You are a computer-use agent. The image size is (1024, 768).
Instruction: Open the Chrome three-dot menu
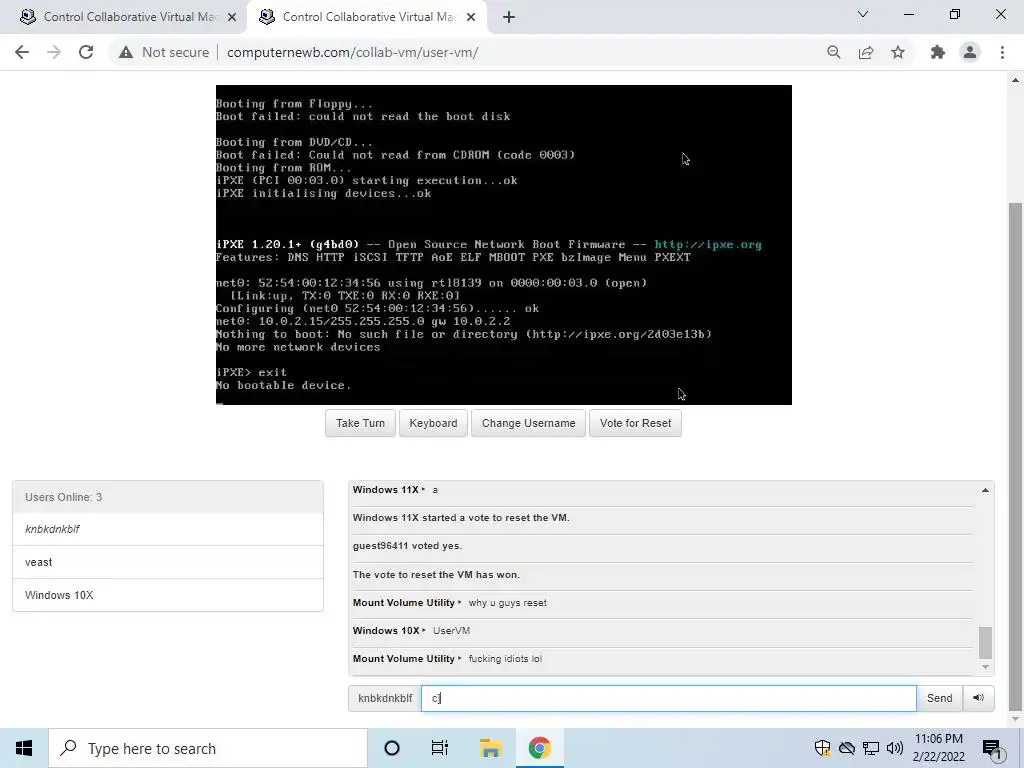[1002, 52]
